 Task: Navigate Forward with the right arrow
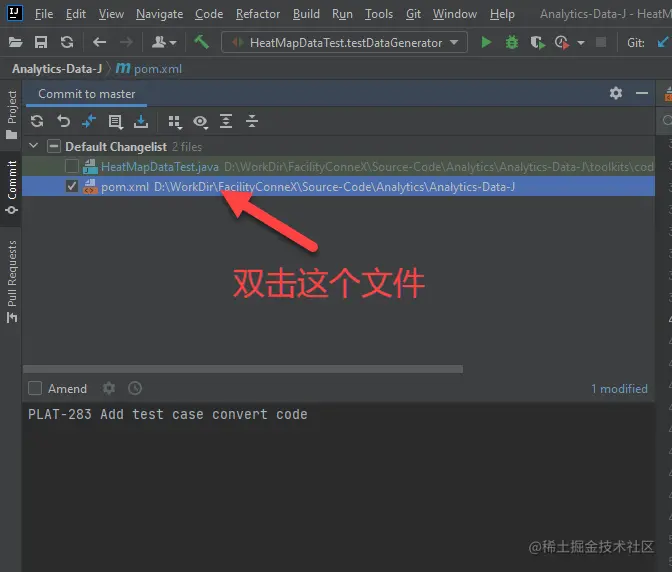pos(126,42)
